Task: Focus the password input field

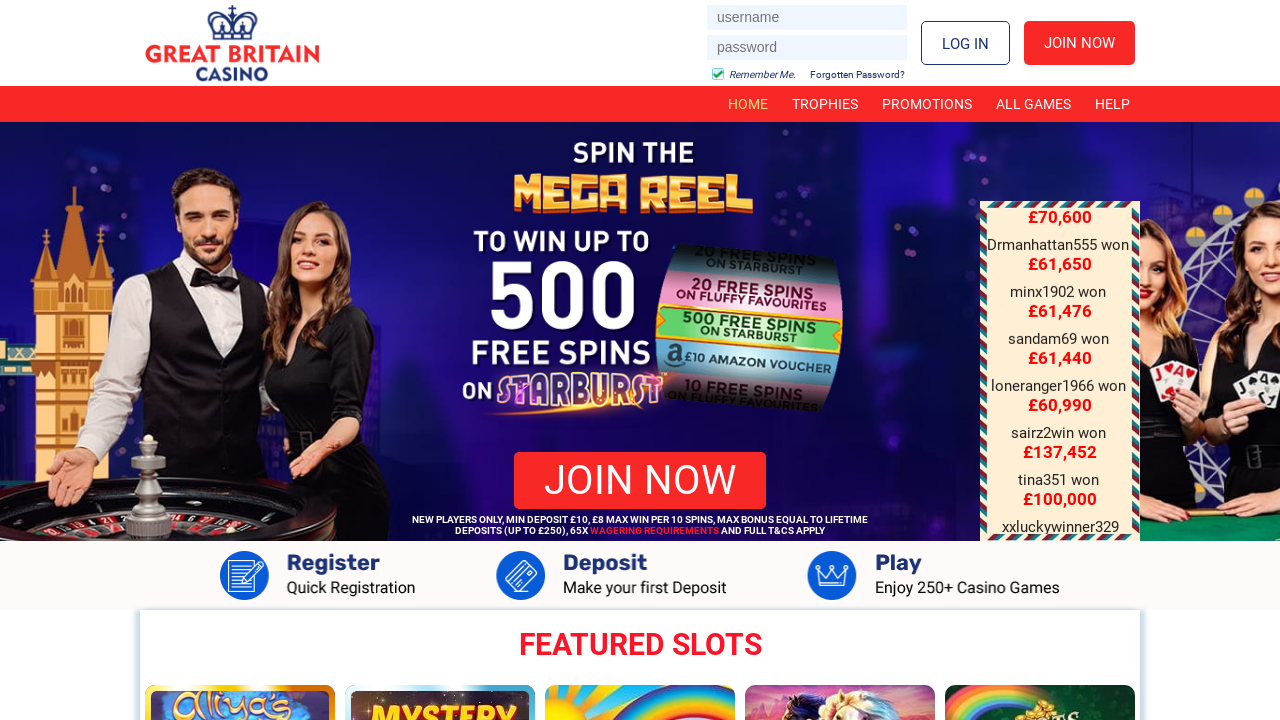Action: tap(807, 47)
